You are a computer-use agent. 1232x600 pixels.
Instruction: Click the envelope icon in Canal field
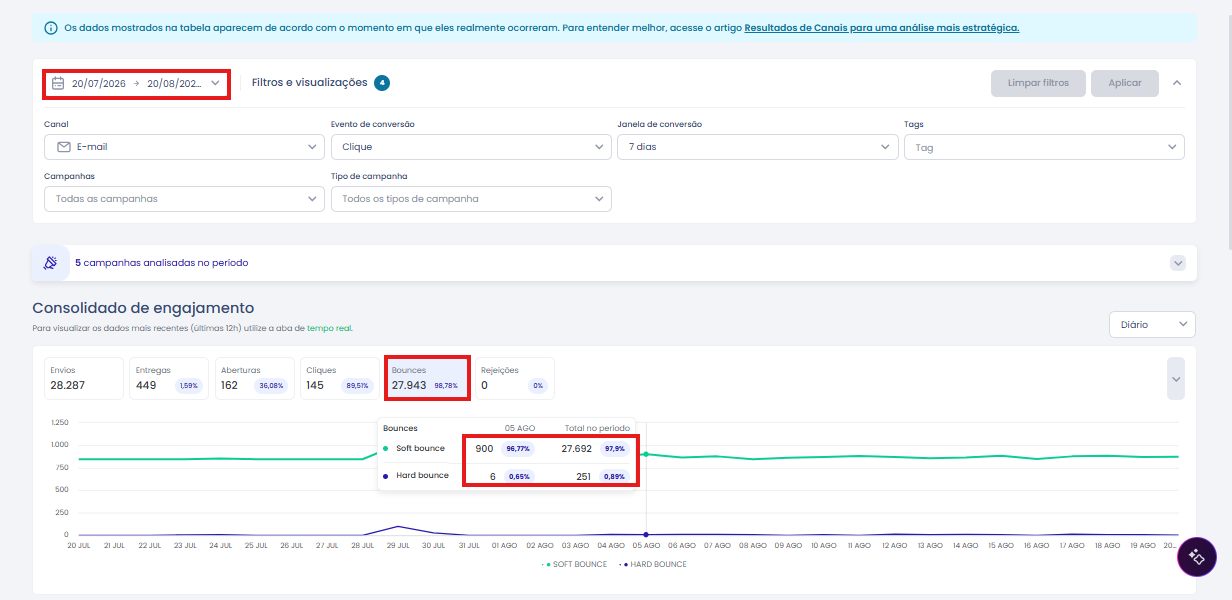(x=64, y=147)
